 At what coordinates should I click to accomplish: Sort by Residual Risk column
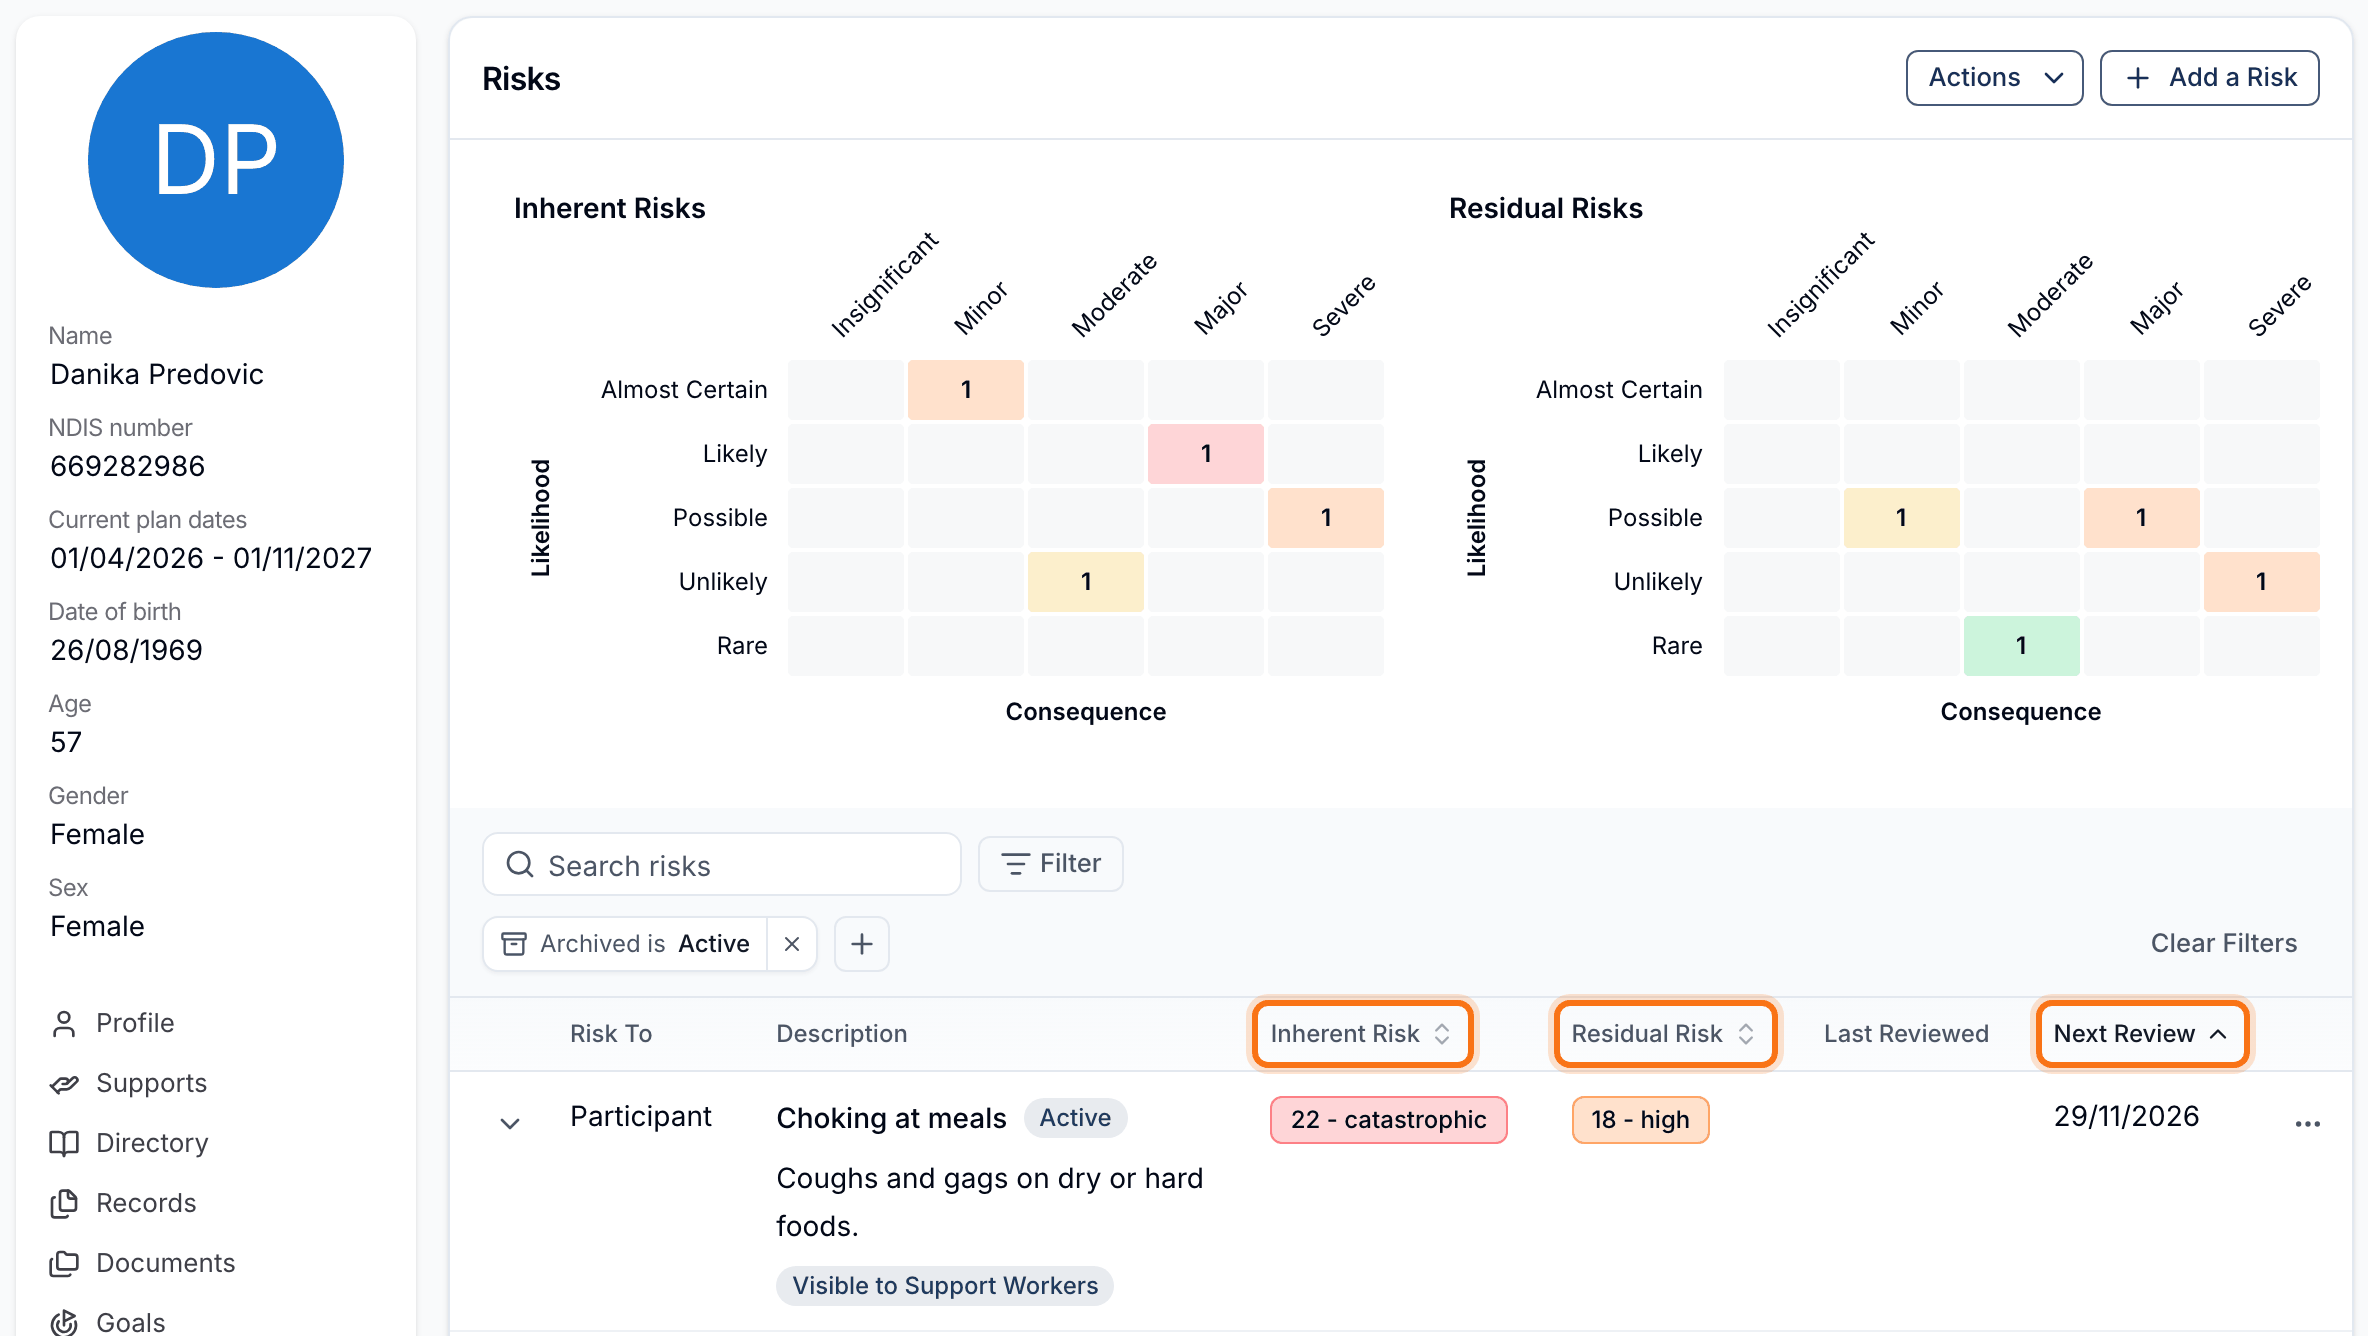coord(1664,1033)
